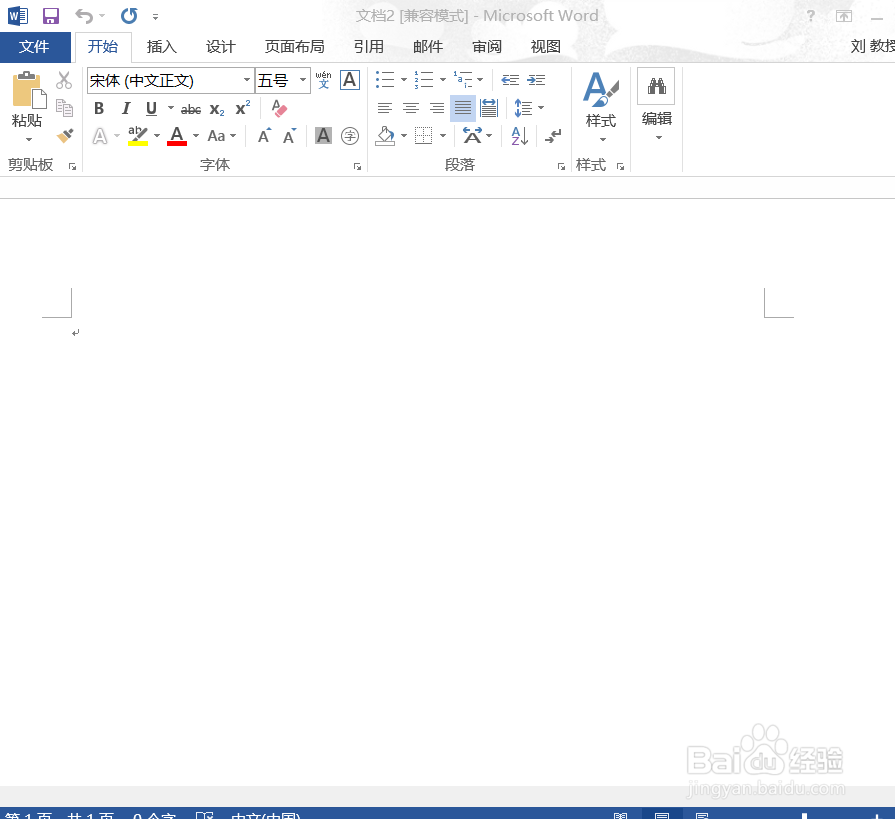This screenshot has width=895, height=819.
Task: Click the borders grid button
Action: [x=424, y=136]
